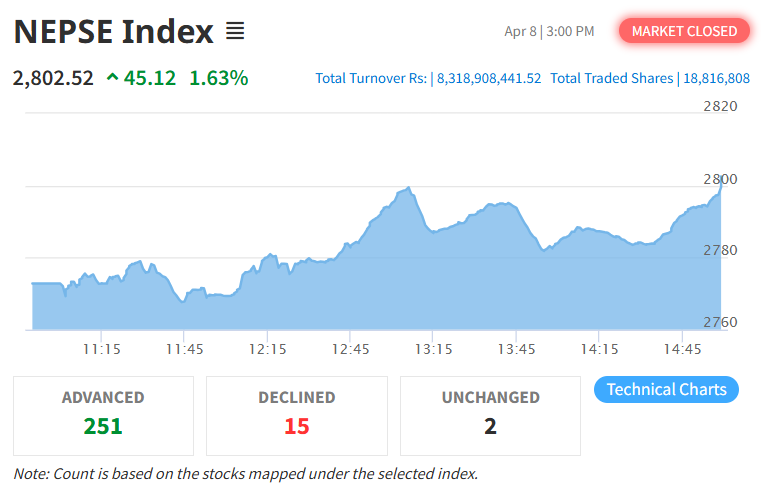
Task: Click the 12:45 time axis label
Action: pos(351,349)
